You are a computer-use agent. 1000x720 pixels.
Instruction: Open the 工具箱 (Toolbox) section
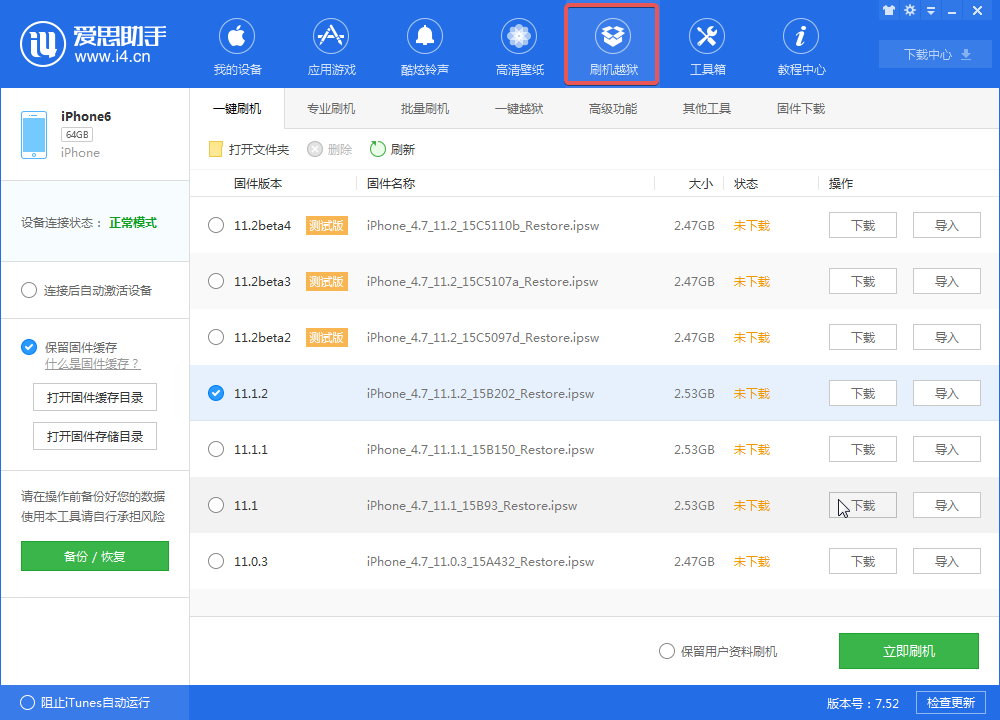point(706,45)
